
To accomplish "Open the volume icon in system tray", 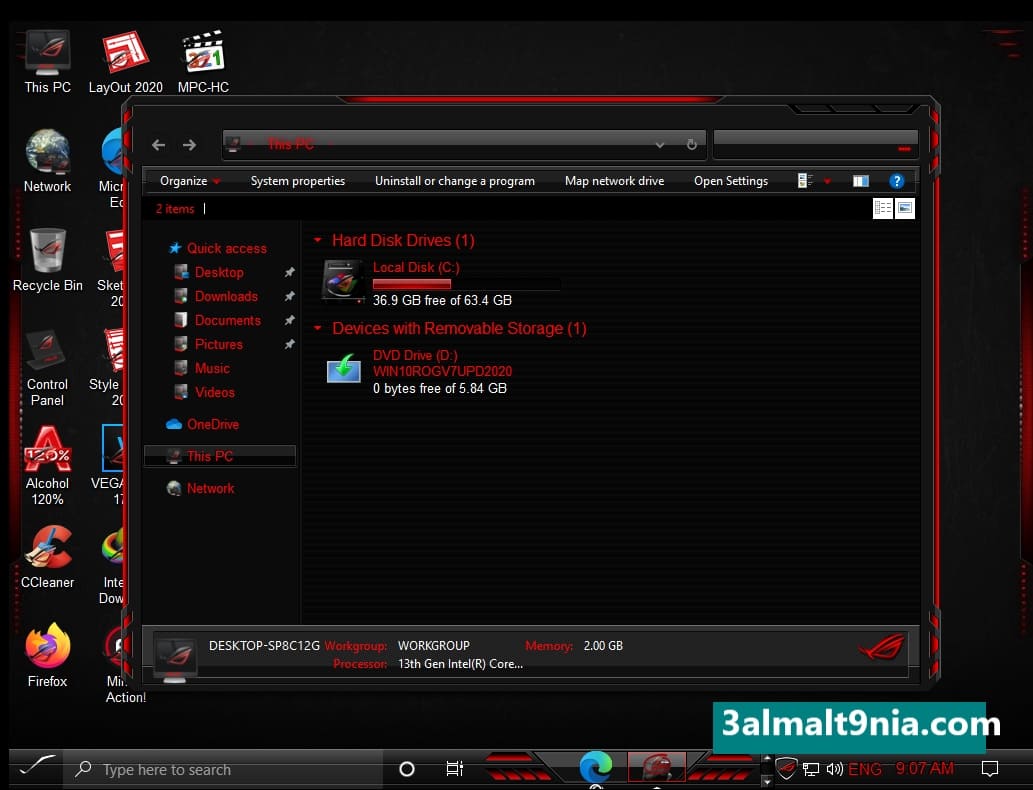I will [834, 769].
